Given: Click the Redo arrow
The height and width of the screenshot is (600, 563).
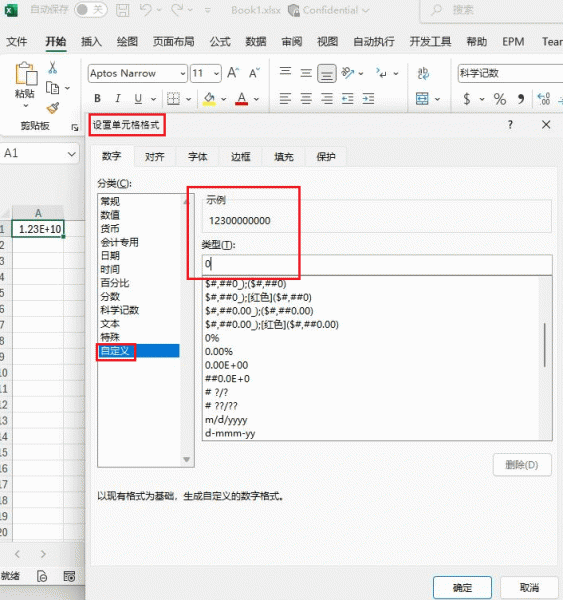Looking at the screenshot, I should click(x=177, y=10).
